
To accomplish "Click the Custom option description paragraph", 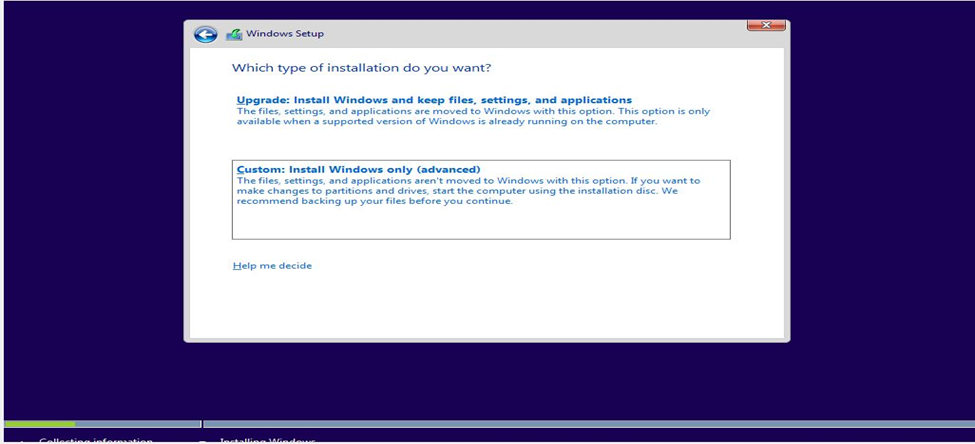I will pos(468,191).
